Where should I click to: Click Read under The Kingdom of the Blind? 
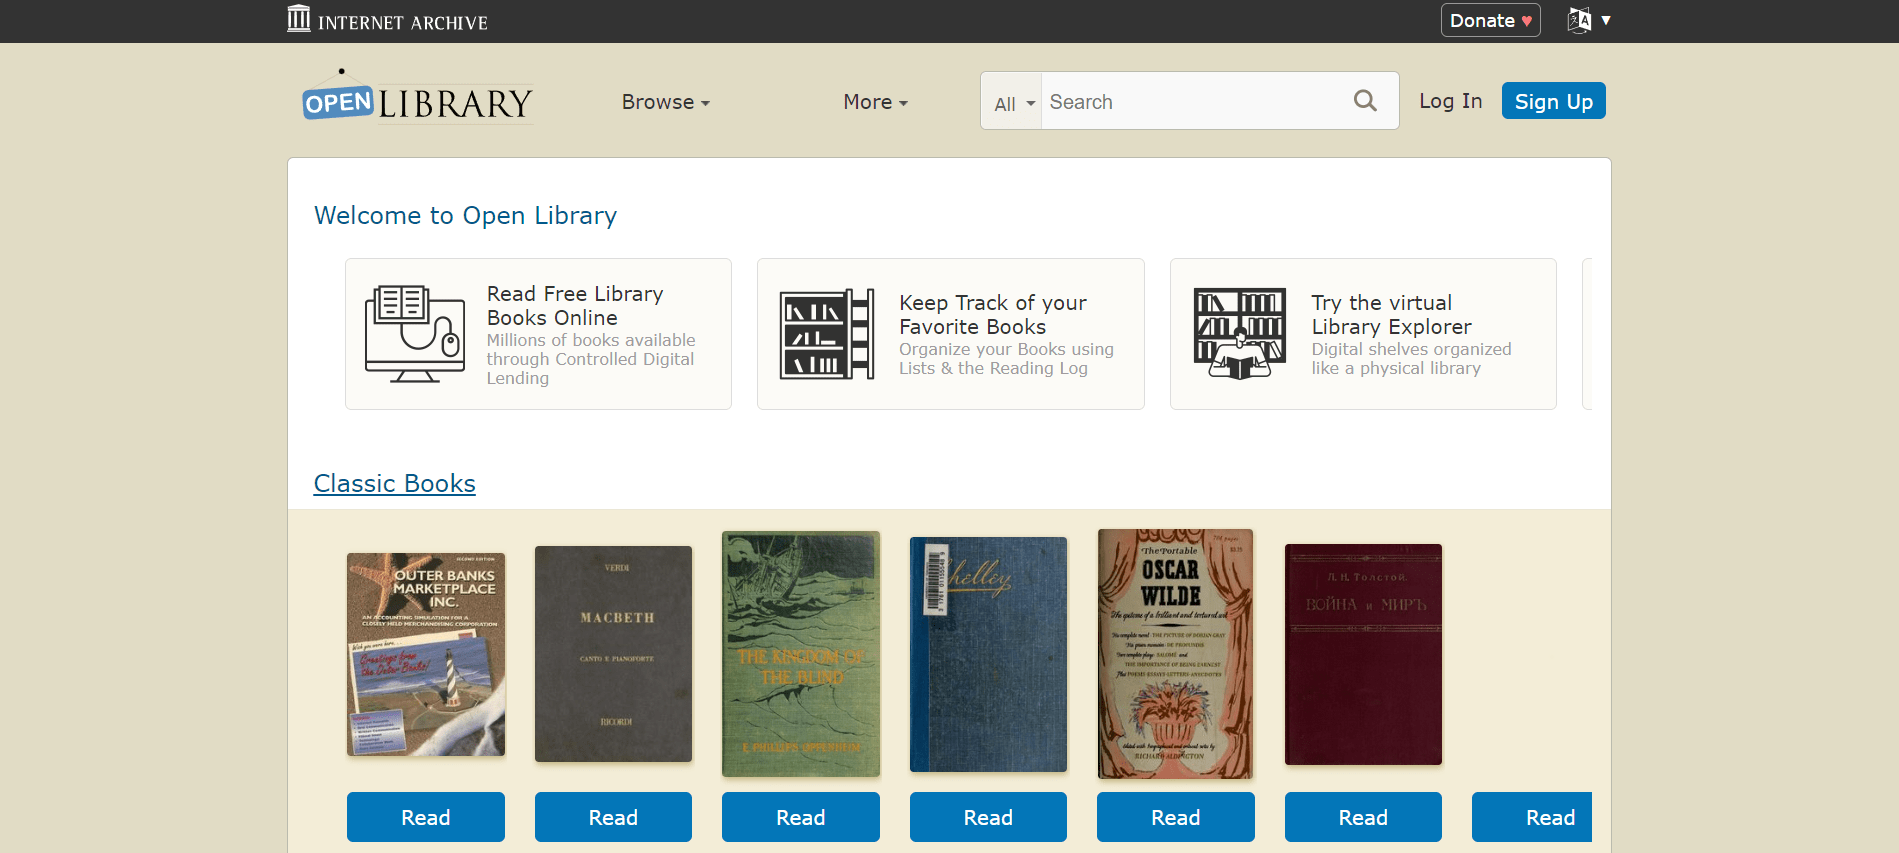801,817
